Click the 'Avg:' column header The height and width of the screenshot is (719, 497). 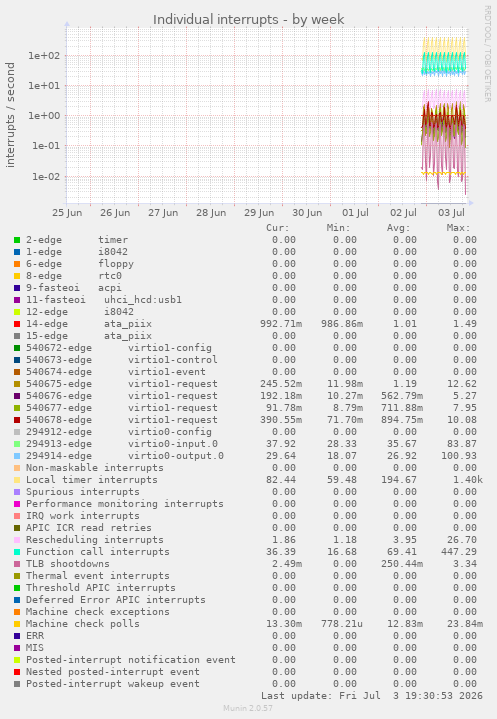point(398,228)
